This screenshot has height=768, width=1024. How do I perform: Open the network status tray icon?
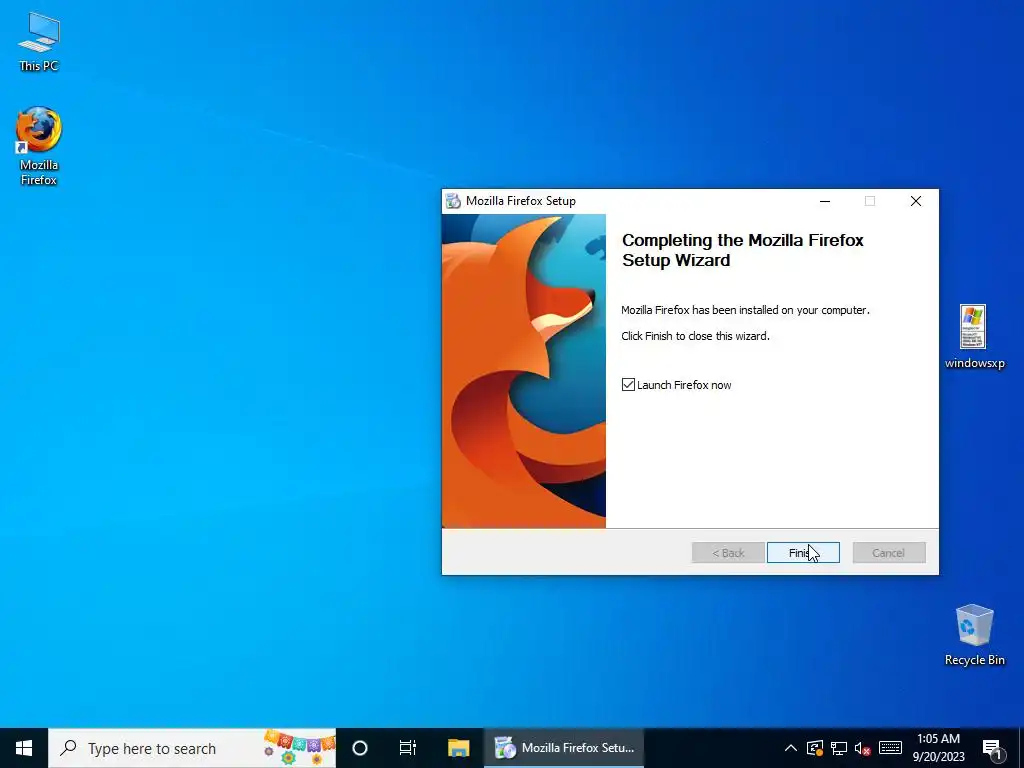click(839, 748)
